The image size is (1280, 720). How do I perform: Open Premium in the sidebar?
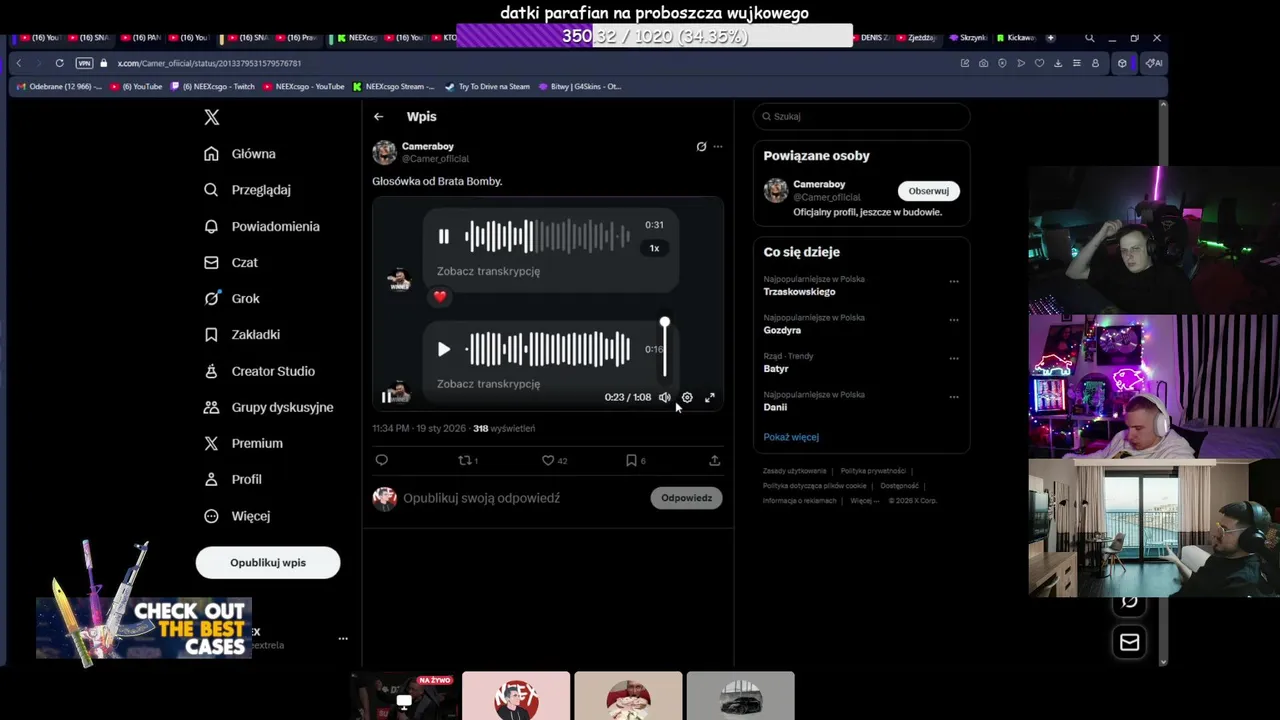(x=242, y=443)
